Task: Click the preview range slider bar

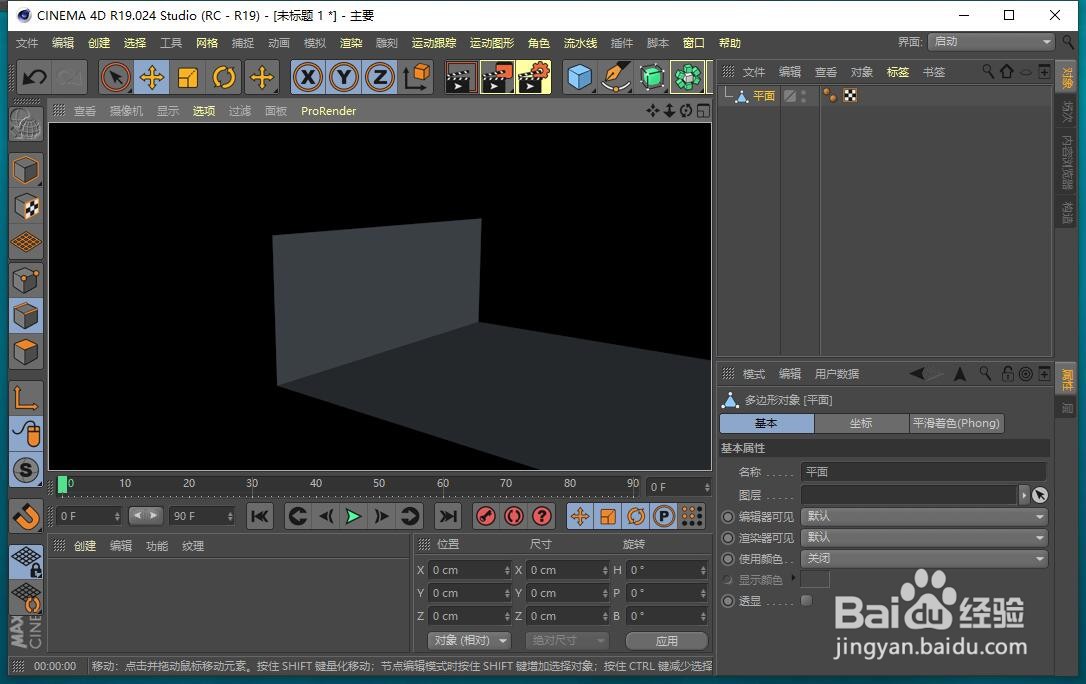Action: click(x=145, y=516)
